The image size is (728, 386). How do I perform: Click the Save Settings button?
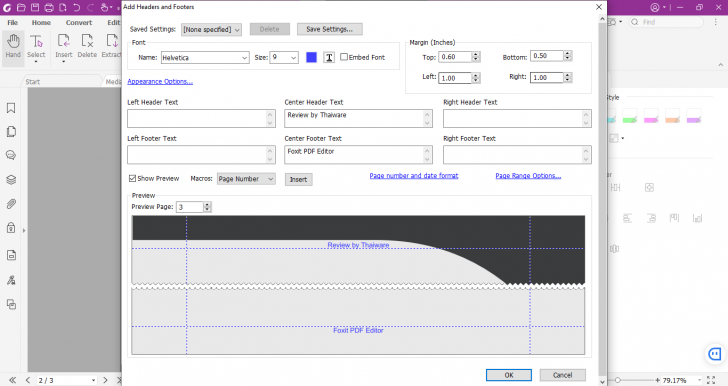click(x=330, y=29)
